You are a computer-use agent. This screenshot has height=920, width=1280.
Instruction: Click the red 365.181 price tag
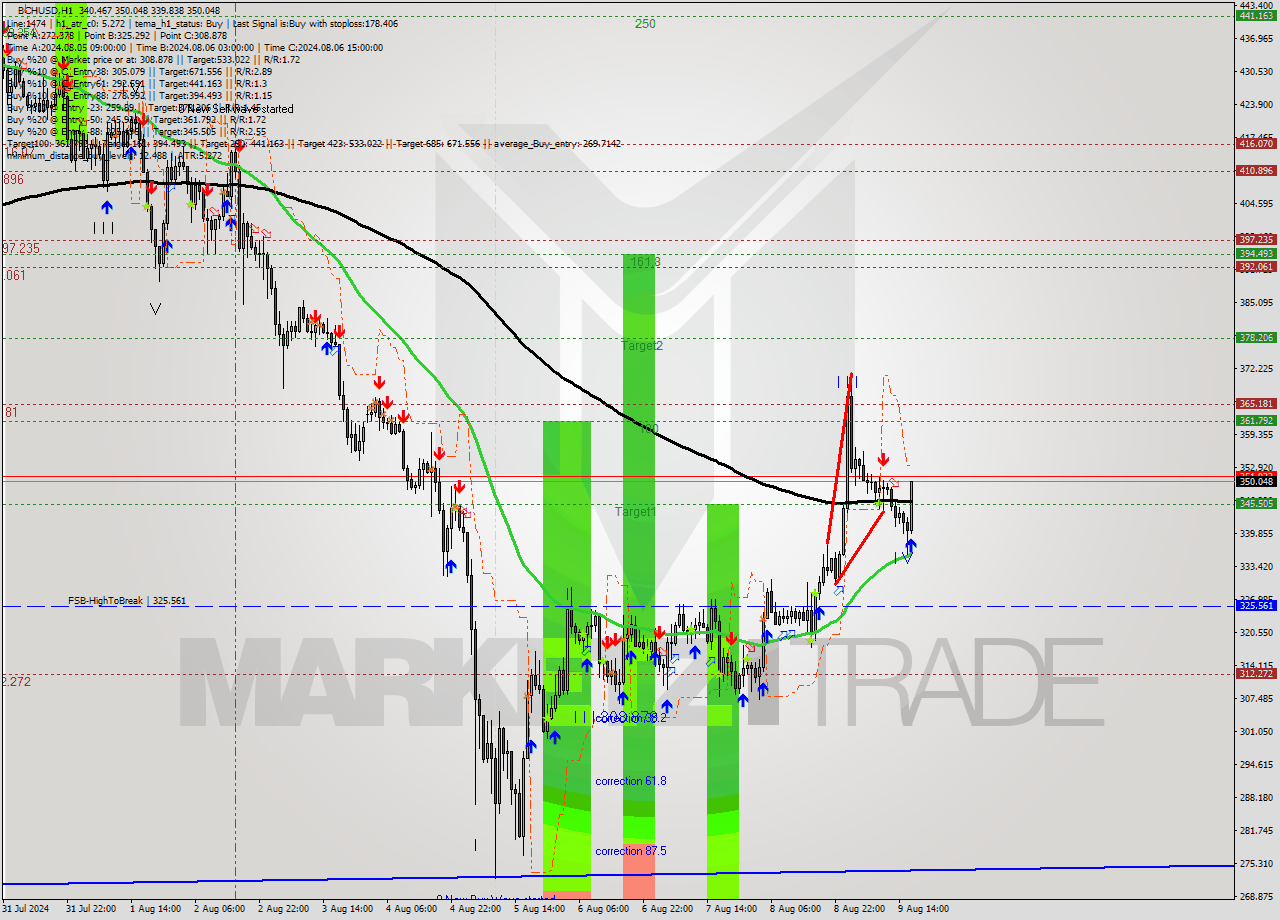1256,404
